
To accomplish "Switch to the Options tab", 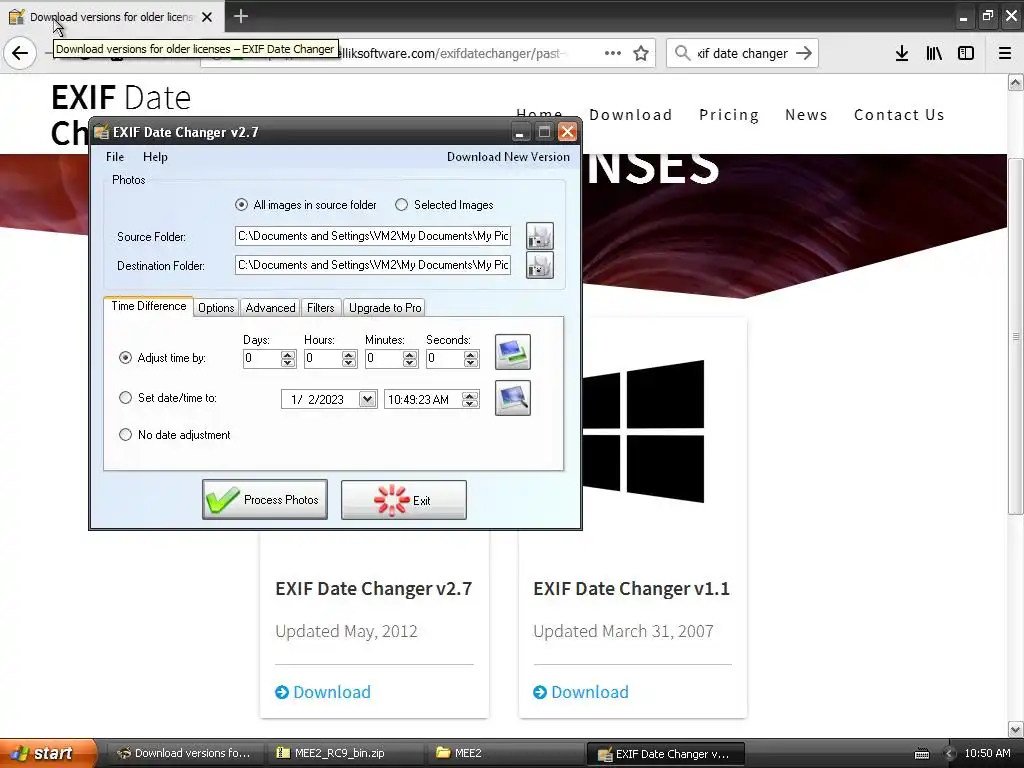I will (x=216, y=308).
